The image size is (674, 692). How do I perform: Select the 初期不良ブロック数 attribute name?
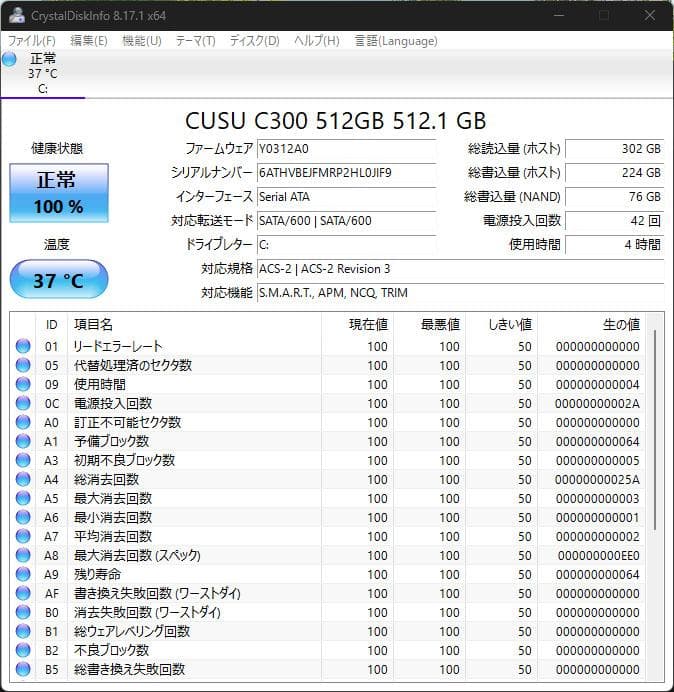coord(124,460)
